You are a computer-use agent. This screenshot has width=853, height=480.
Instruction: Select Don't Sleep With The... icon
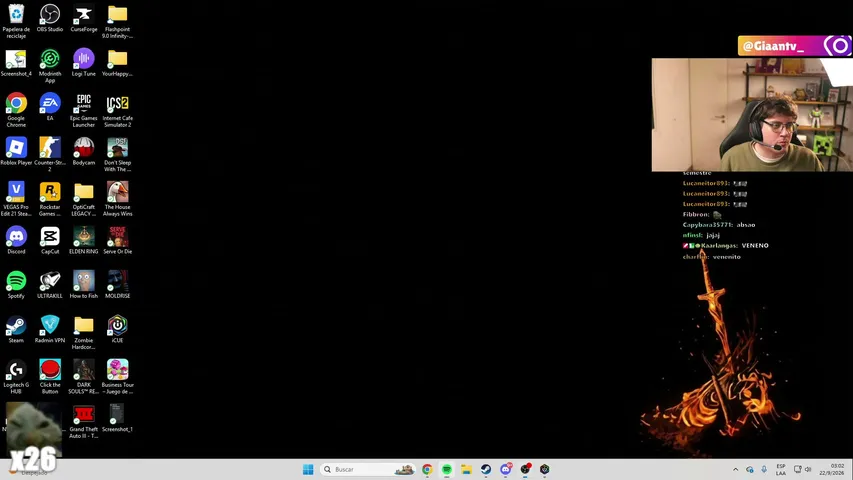pyautogui.click(x=118, y=155)
